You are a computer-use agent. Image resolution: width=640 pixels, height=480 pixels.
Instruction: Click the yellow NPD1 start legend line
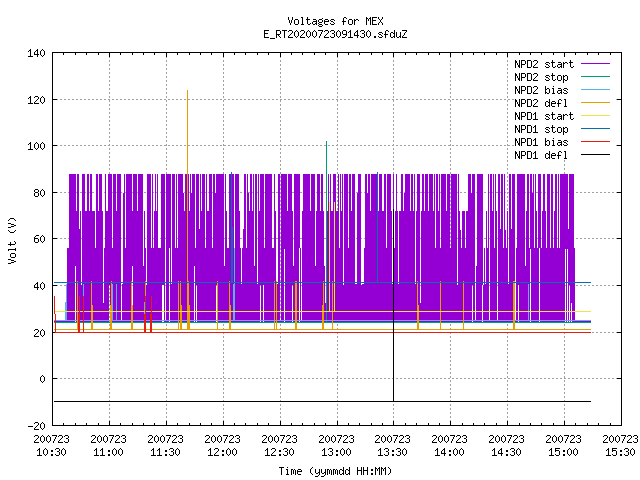pyautogui.click(x=595, y=116)
